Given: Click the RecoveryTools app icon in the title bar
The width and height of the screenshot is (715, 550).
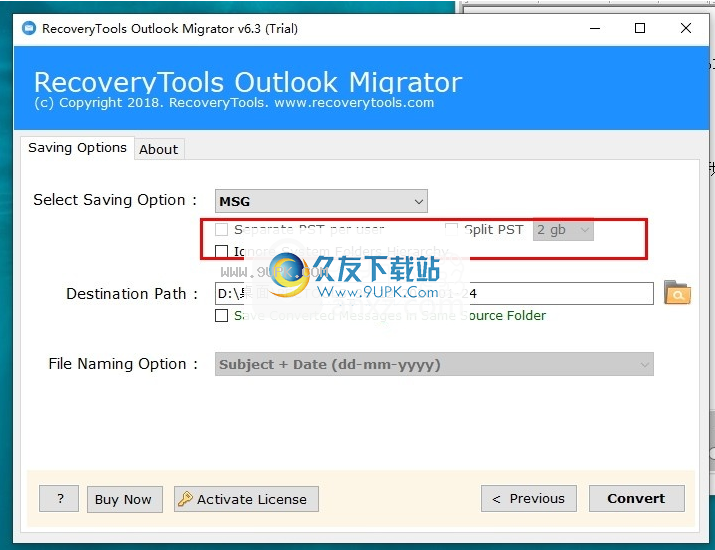Looking at the screenshot, I should point(29,28).
